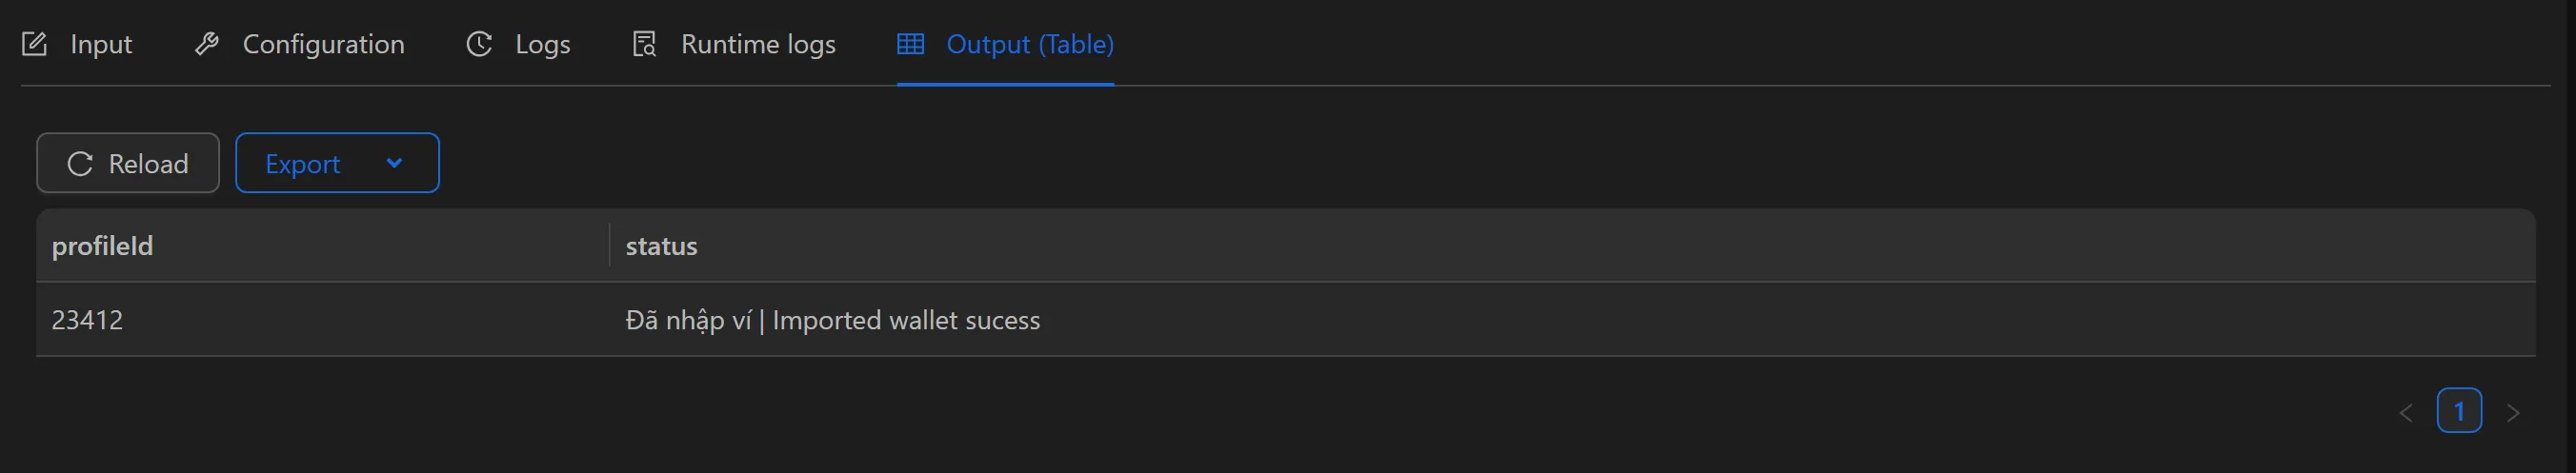The width and height of the screenshot is (2576, 473).
Task: Click the circular arrow Reload icon
Action: click(x=80, y=164)
